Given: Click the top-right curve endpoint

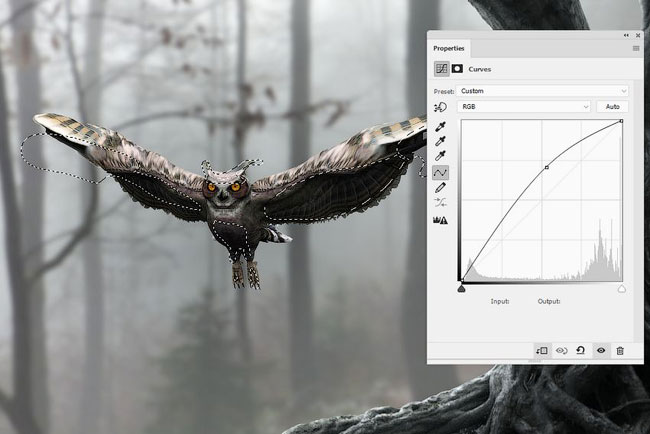Looking at the screenshot, I should (621, 121).
